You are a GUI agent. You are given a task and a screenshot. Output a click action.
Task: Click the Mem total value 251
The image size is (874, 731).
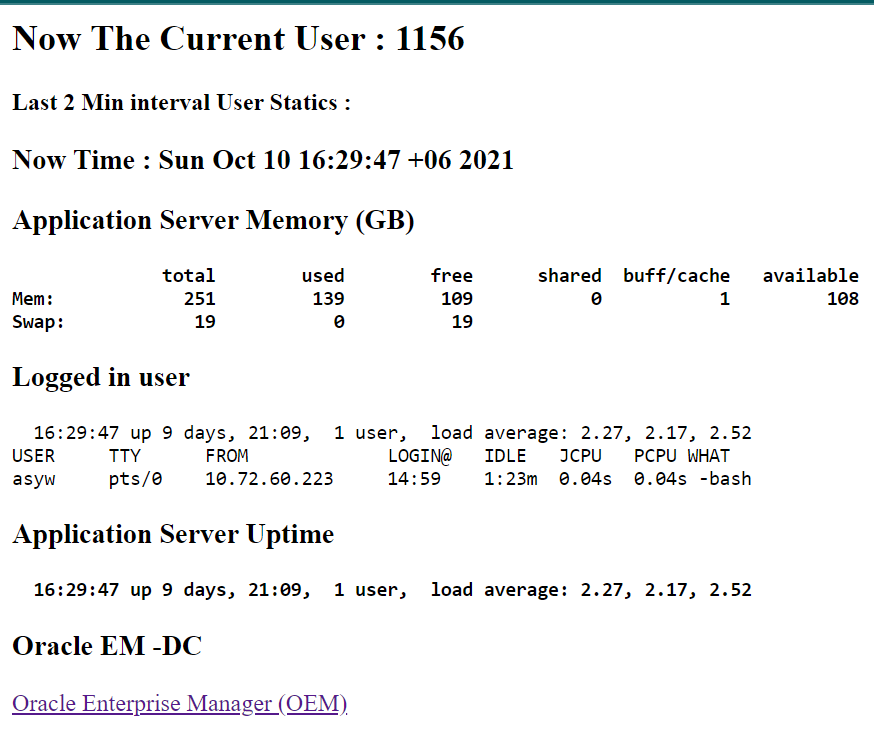200,299
